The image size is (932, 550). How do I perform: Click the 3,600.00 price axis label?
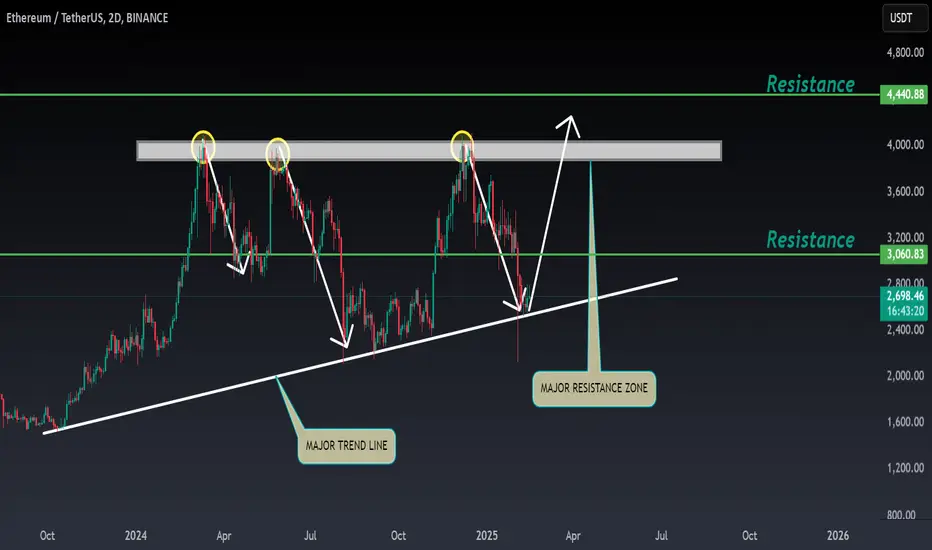[905, 191]
